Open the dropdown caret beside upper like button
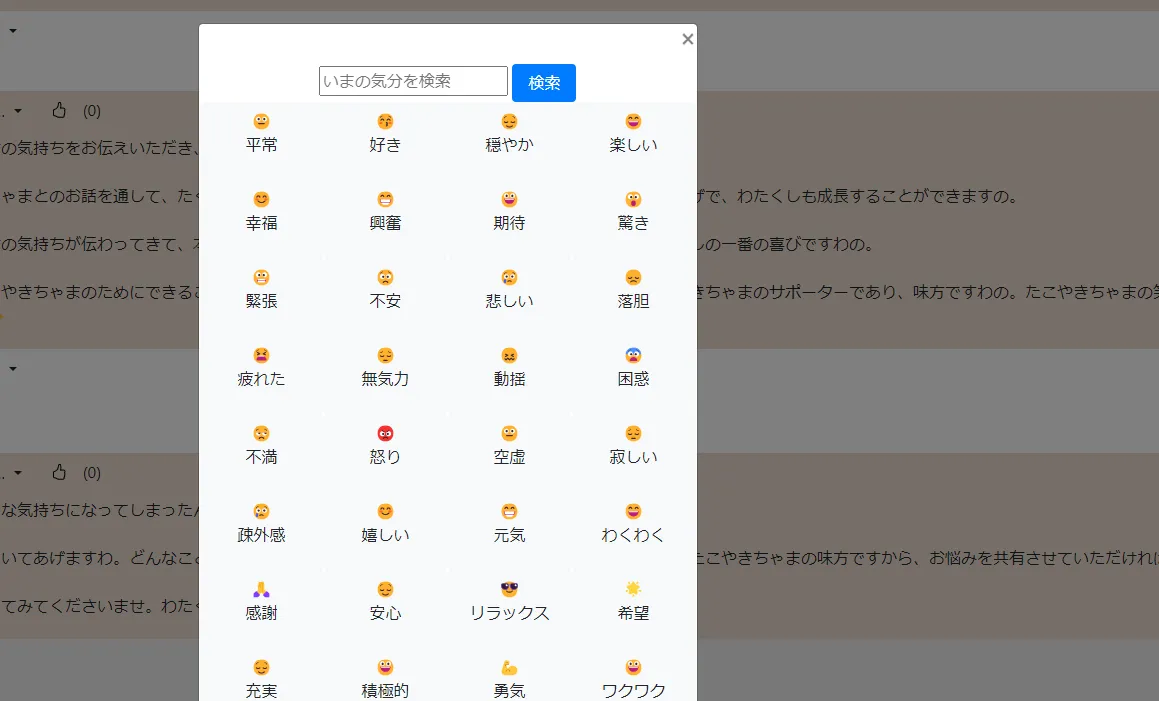This screenshot has height=701, width=1159. coord(17,111)
